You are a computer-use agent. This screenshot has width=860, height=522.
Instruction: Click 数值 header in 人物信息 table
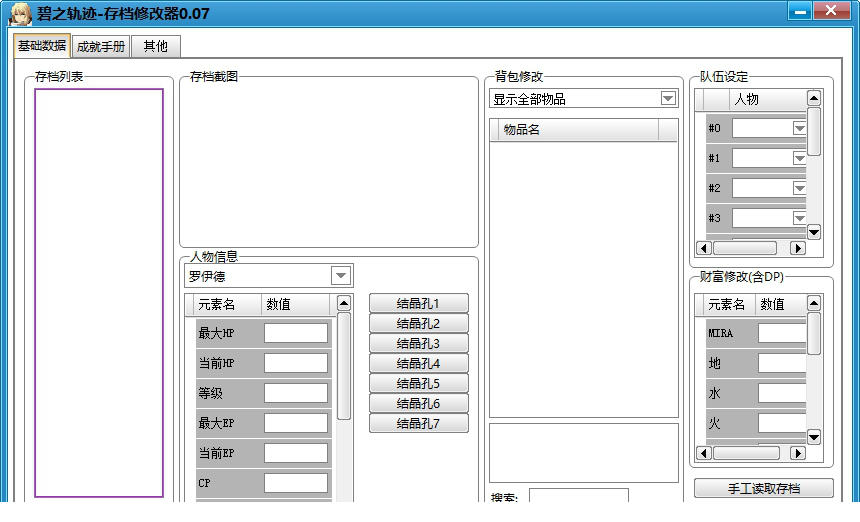[x=296, y=304]
